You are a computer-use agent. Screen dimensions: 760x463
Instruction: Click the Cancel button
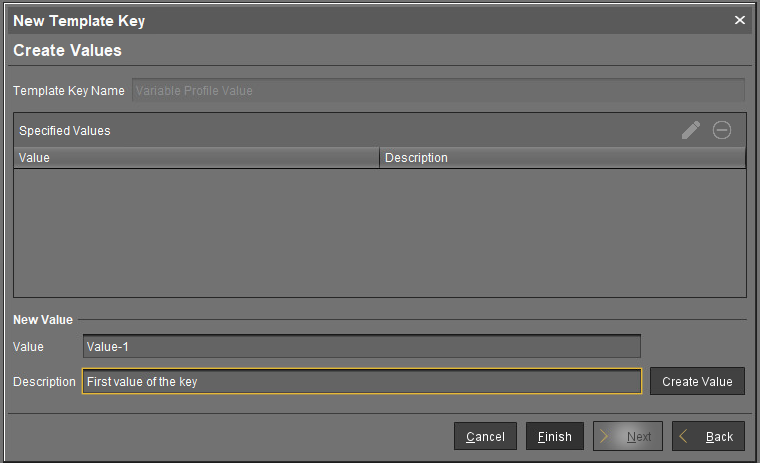(x=485, y=436)
